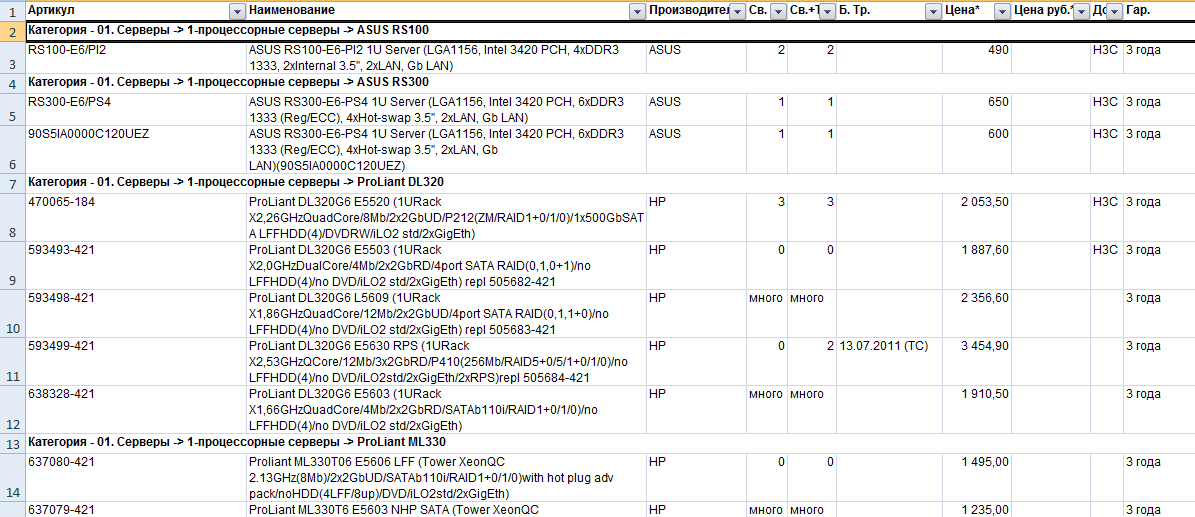Screen dimensions: 1195x517
Task: Select row header number 11
Action: 11,361
